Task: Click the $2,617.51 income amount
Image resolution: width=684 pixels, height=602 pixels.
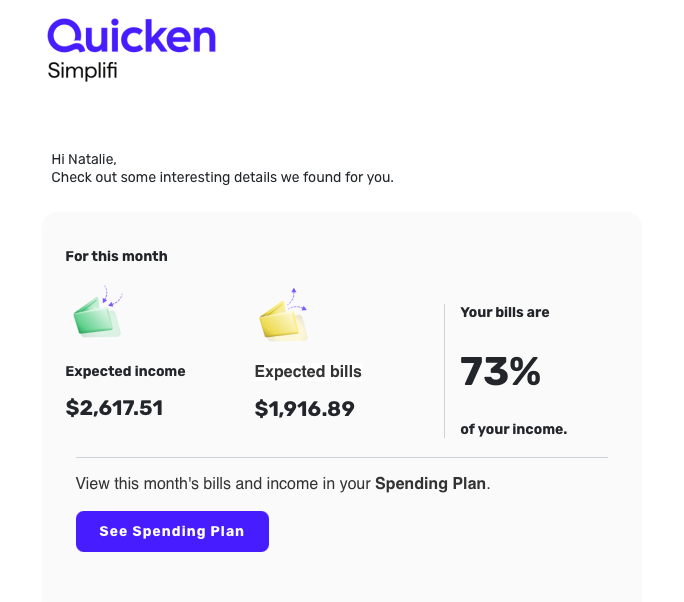Action: point(114,408)
